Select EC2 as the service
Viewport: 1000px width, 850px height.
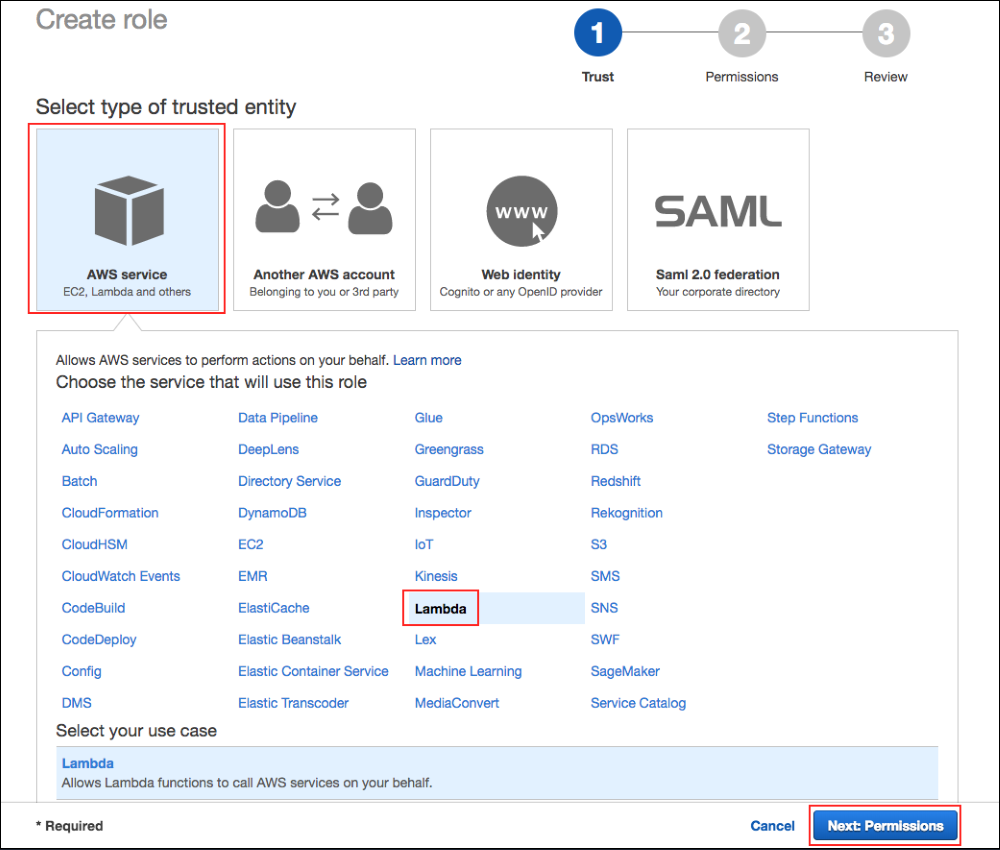pos(249,544)
